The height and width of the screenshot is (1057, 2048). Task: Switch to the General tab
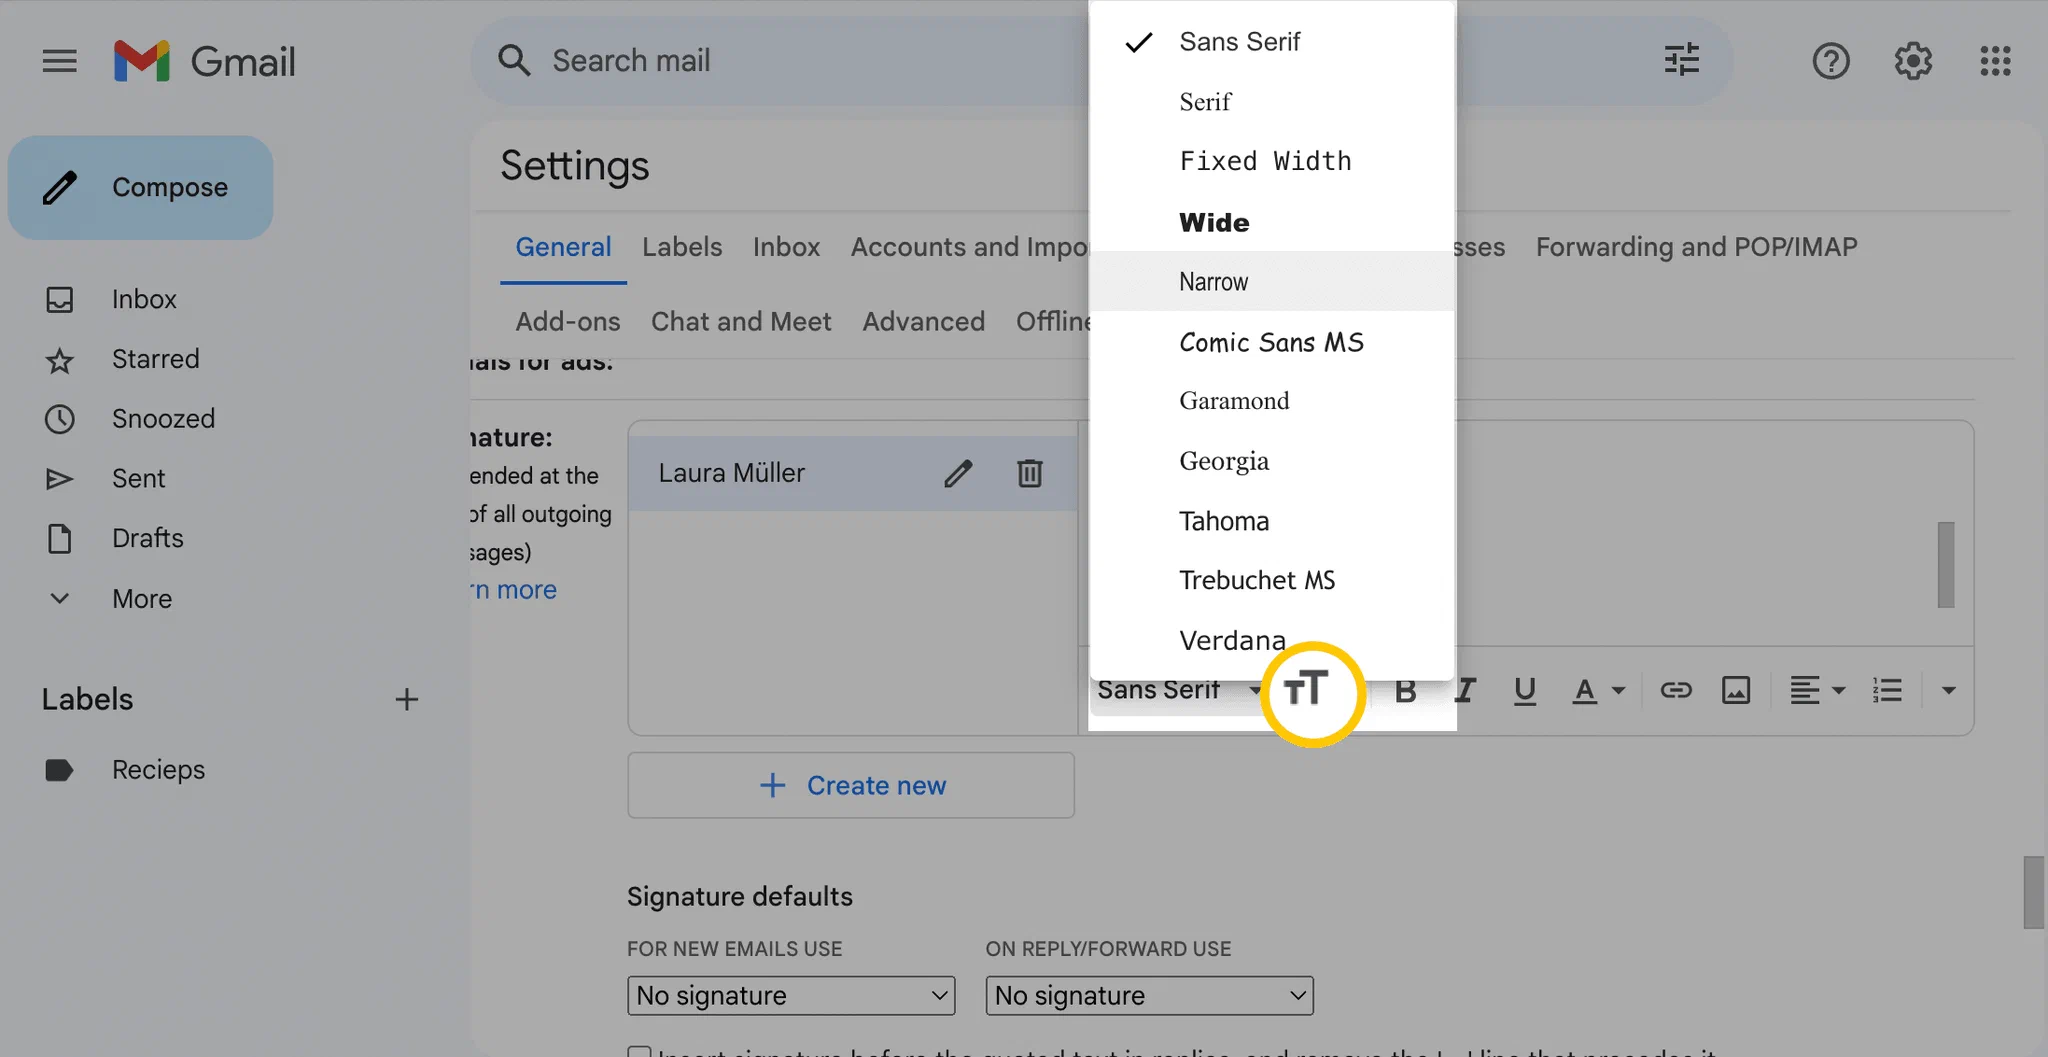click(563, 247)
